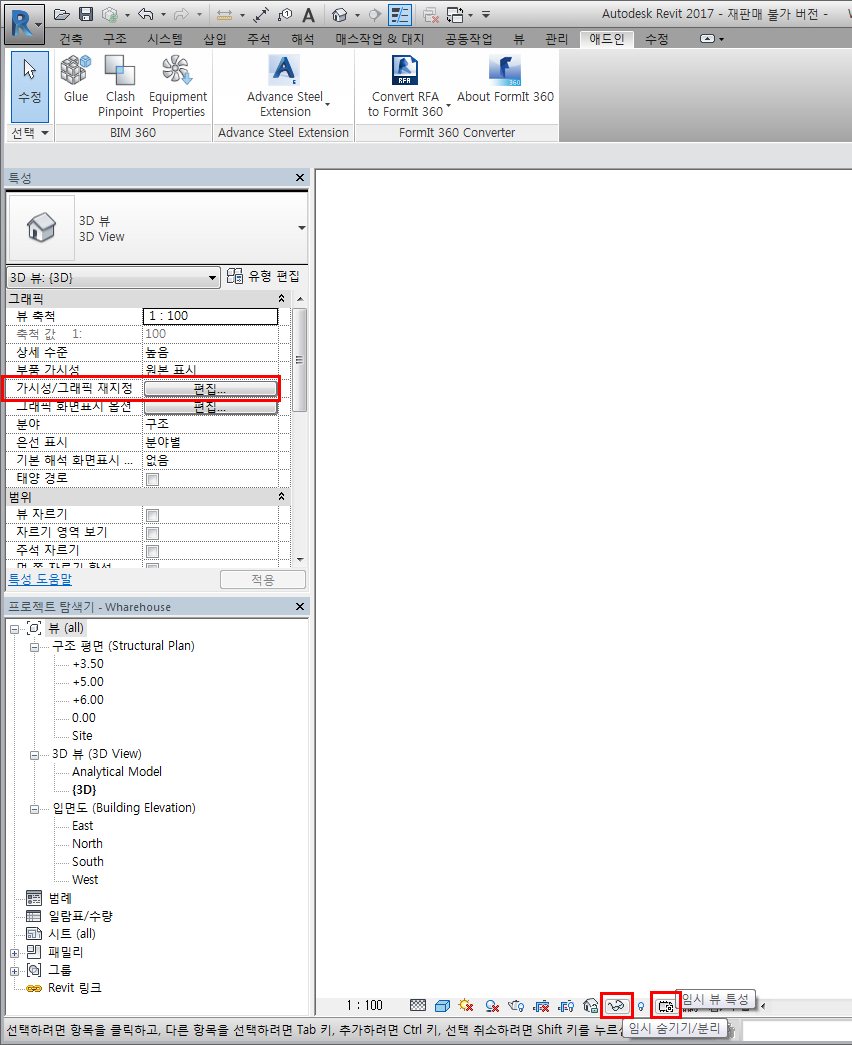852x1045 pixels.
Task: Click Convert RFA to FormIt 360
Action: point(405,86)
